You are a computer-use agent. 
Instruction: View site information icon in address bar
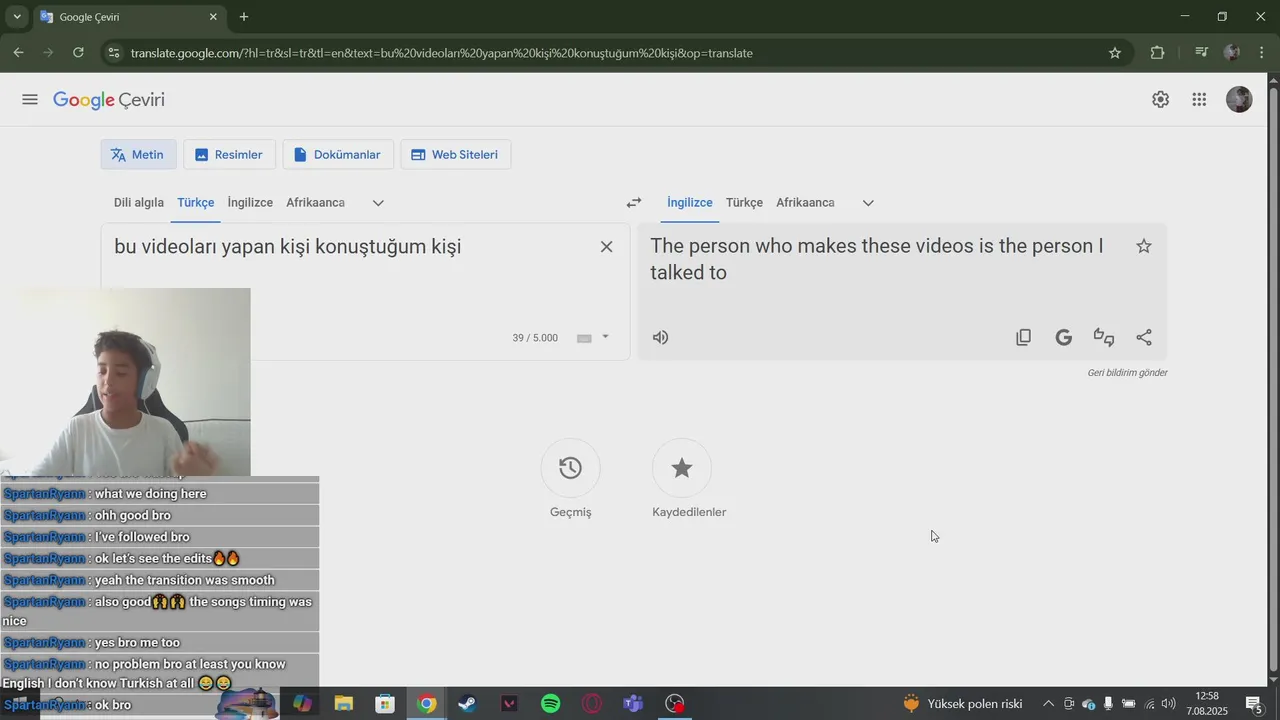coord(113,53)
